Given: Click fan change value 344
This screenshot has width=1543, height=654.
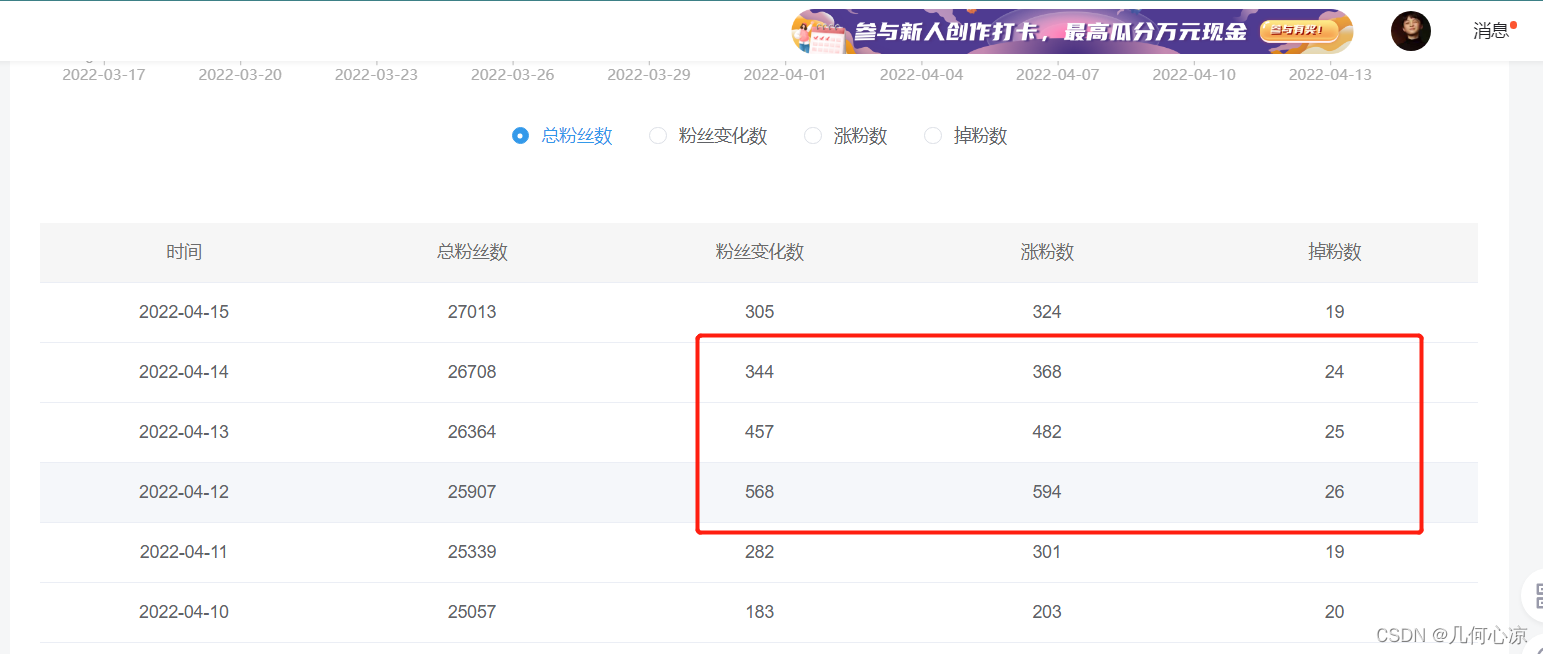Looking at the screenshot, I should pos(760,372).
